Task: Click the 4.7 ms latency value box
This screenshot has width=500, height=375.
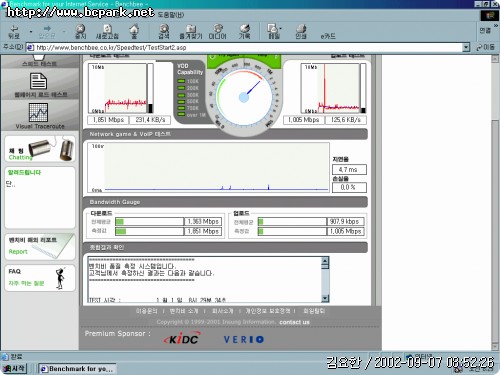Action: coord(349,169)
